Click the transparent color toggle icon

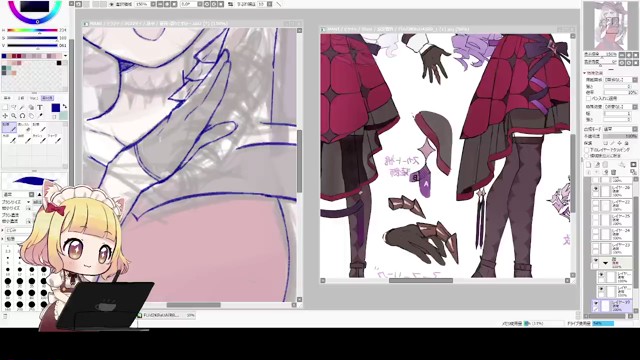click(x=54, y=116)
